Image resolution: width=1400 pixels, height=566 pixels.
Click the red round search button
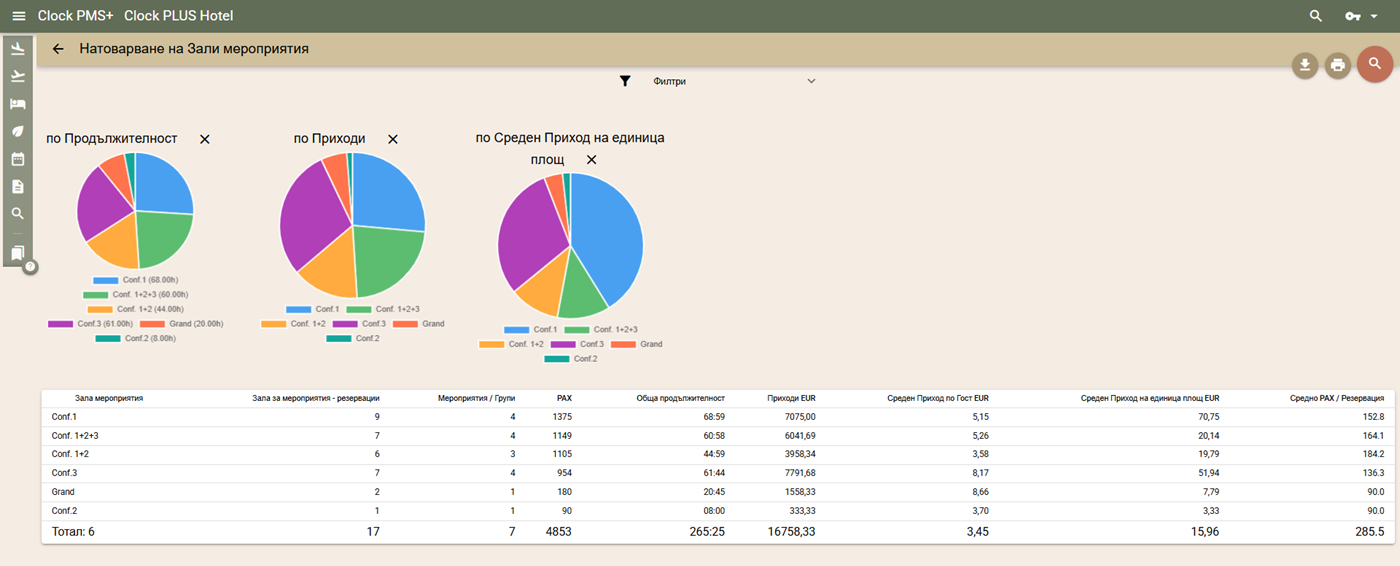point(1375,64)
